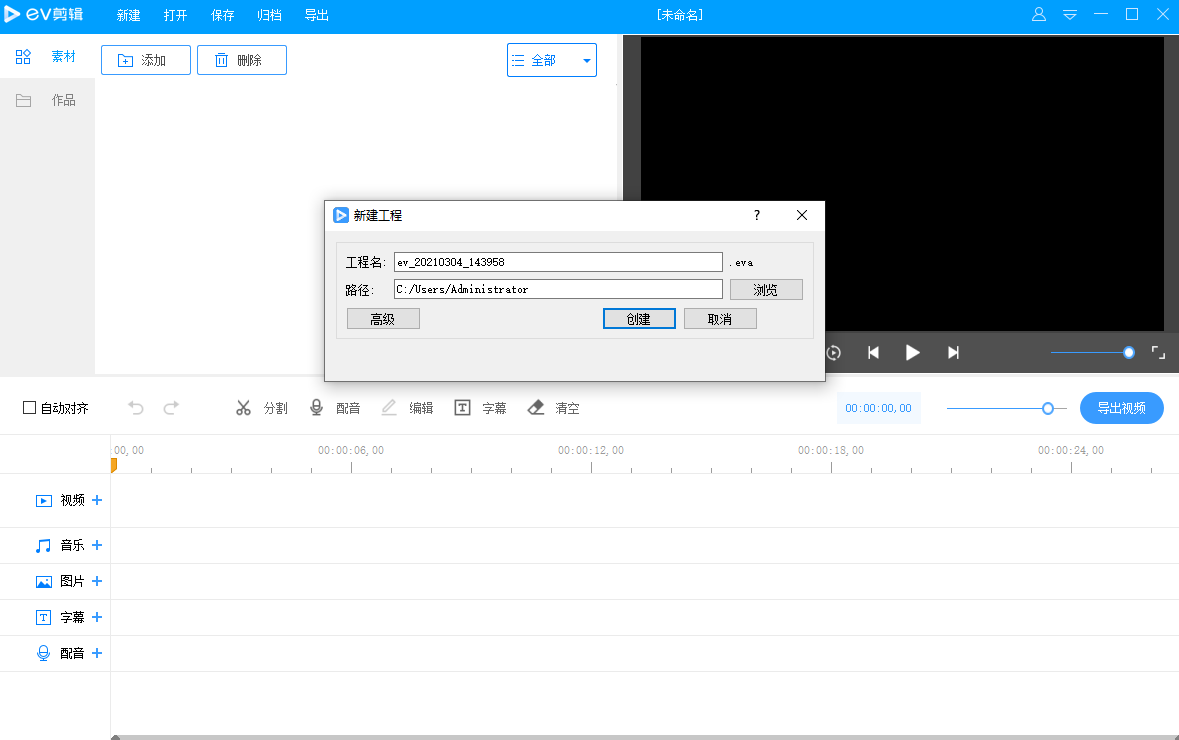
Task: Switch to the 素材 tab
Action: (47, 56)
